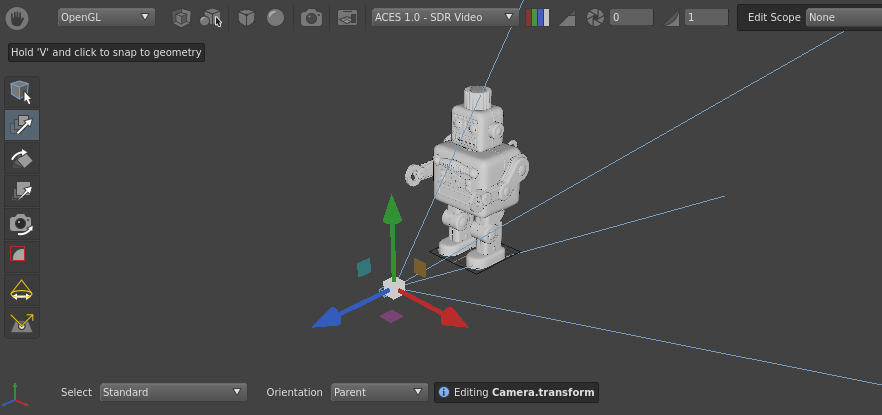Image resolution: width=882 pixels, height=415 pixels.
Task: Toggle the sphere shaded display
Action: [275, 17]
